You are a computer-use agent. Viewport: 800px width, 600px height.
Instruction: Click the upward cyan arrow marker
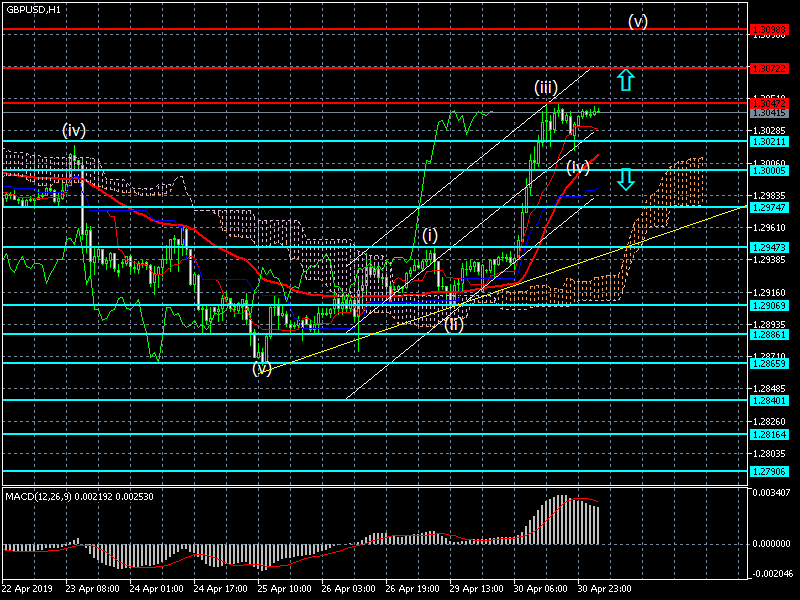pyautogui.click(x=625, y=81)
